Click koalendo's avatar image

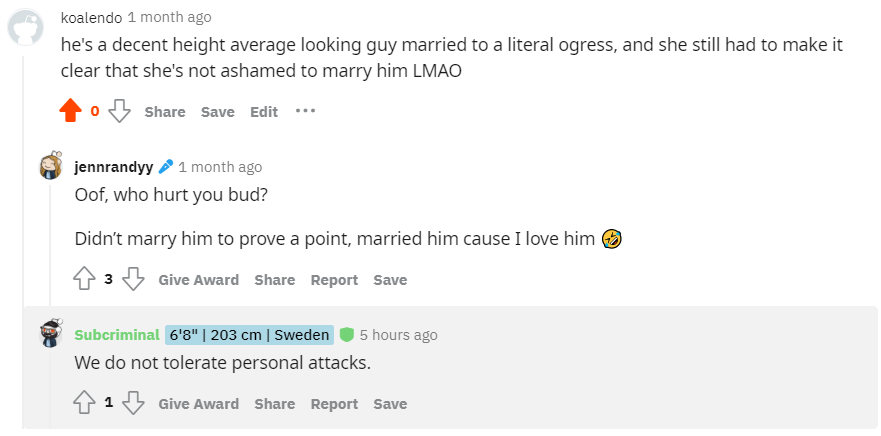click(26, 27)
